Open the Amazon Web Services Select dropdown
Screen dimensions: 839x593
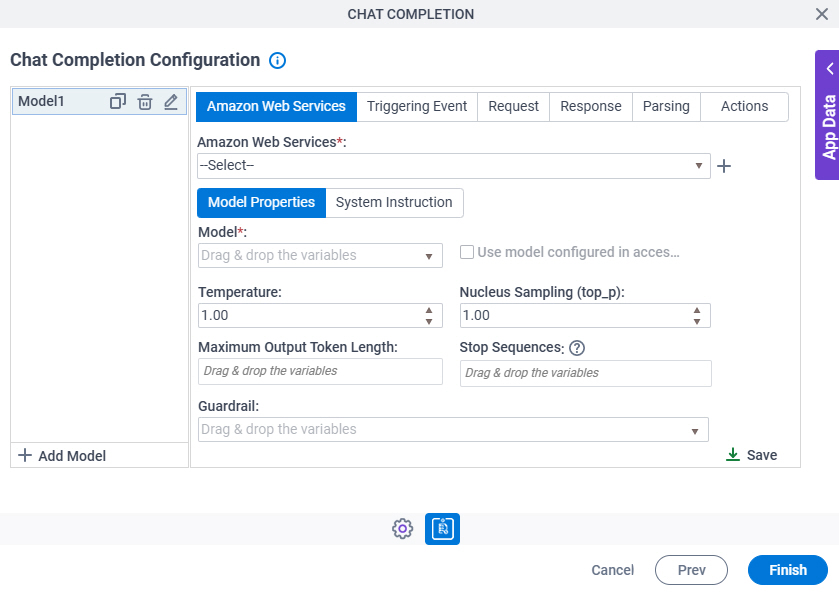tap(454, 166)
